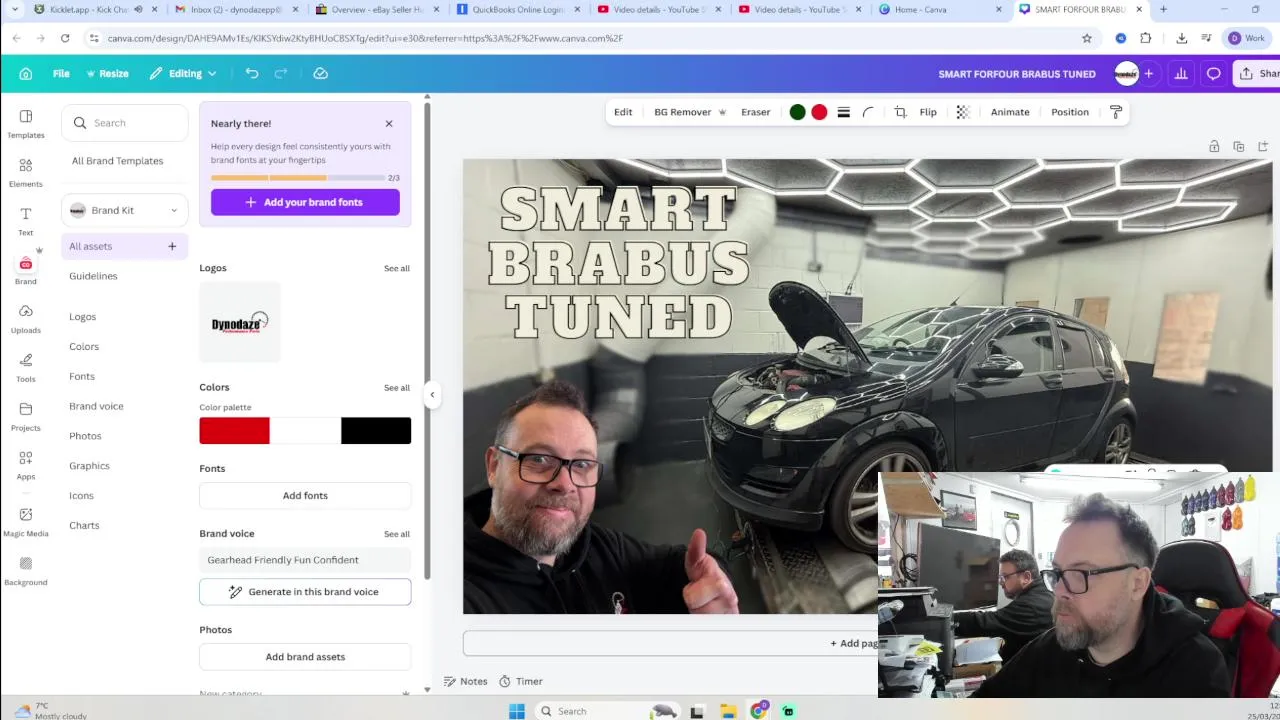Select Graphics category in brand list
Screen dimensions: 1280x720
pyautogui.click(x=89, y=466)
